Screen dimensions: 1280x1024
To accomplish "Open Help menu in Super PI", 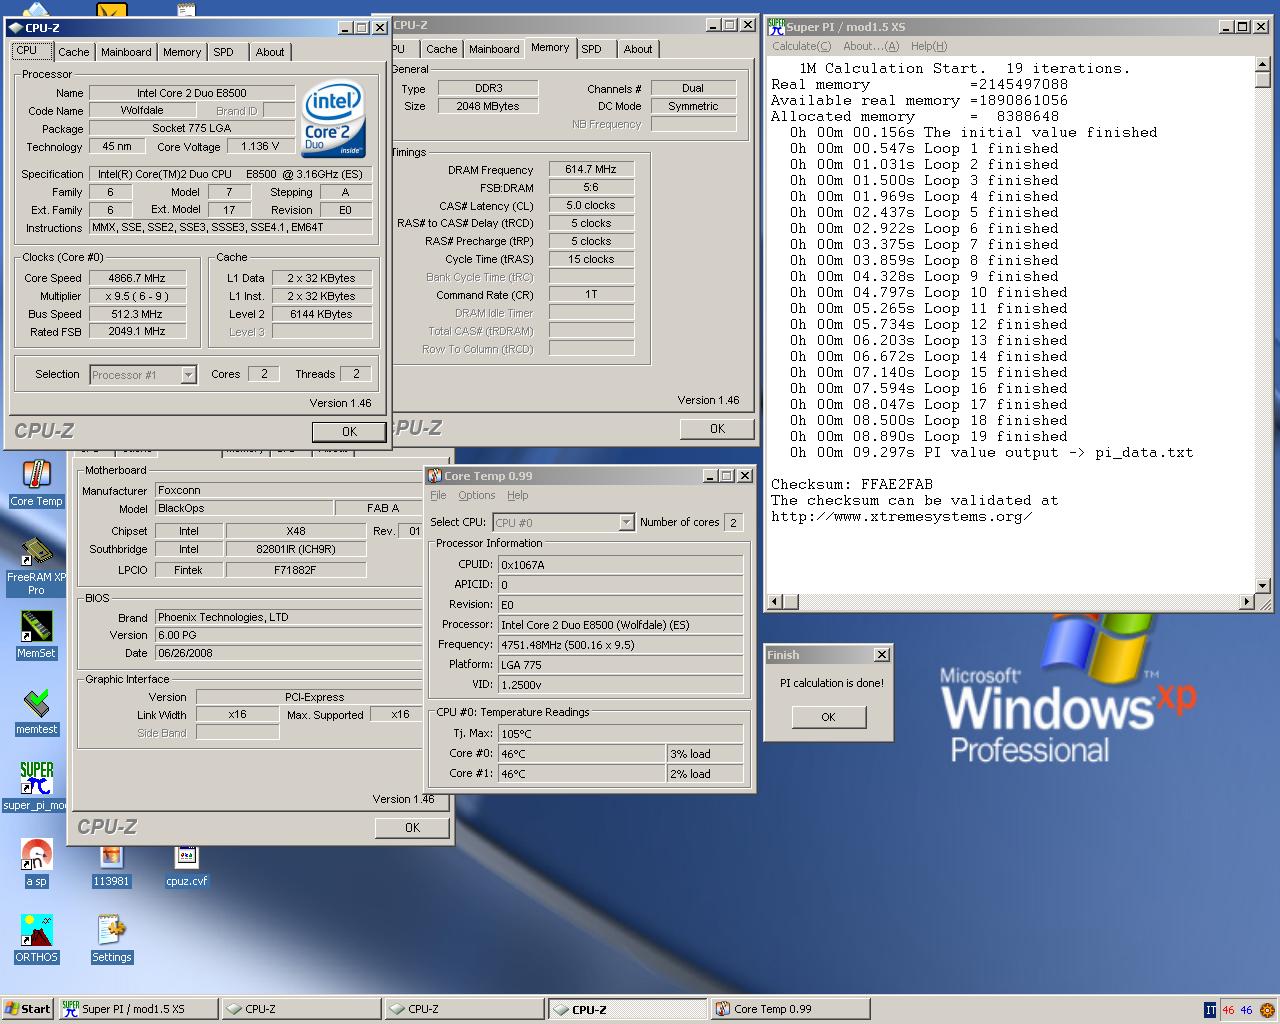I will (x=928, y=46).
